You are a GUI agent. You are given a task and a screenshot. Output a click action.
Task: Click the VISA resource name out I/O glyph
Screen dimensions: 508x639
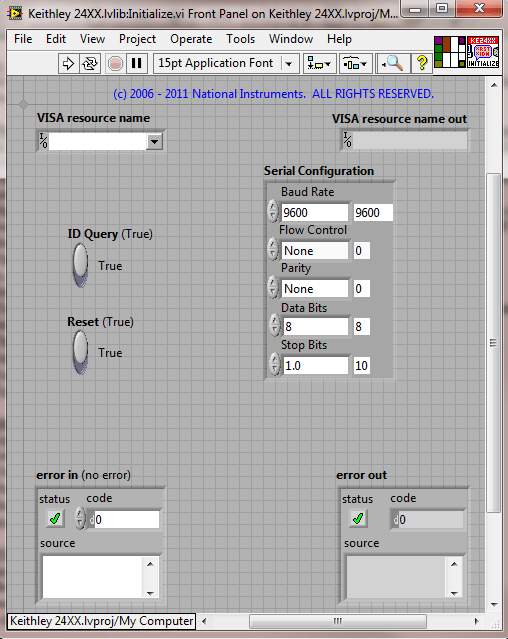[347, 140]
